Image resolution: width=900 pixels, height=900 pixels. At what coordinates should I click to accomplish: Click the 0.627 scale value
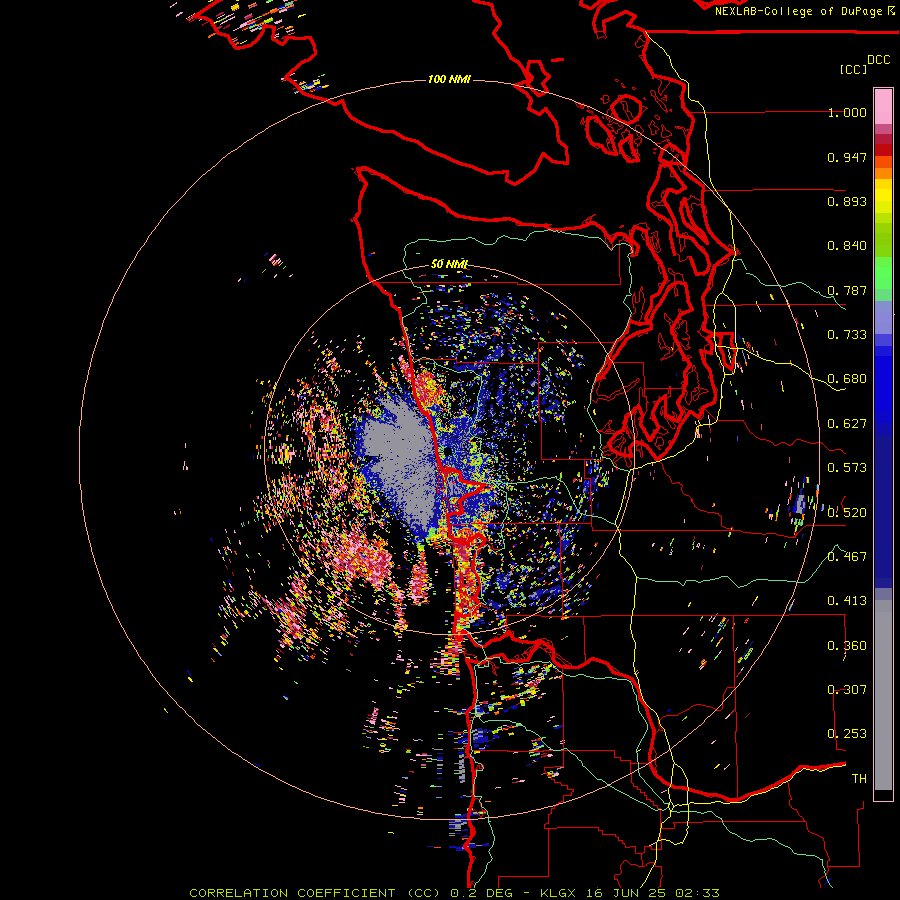point(847,424)
